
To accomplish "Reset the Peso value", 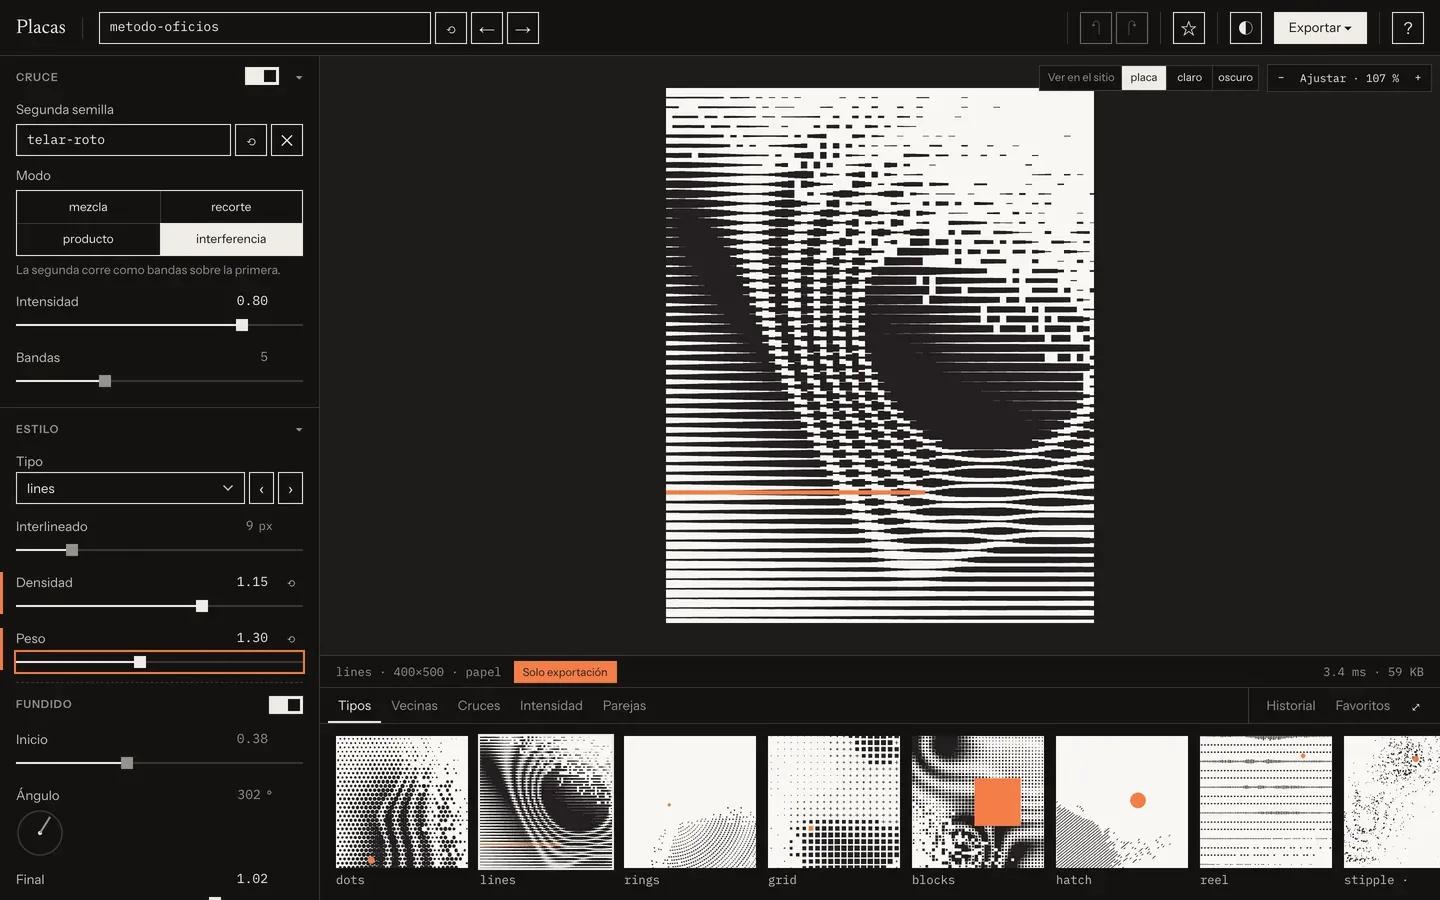I will click(292, 639).
